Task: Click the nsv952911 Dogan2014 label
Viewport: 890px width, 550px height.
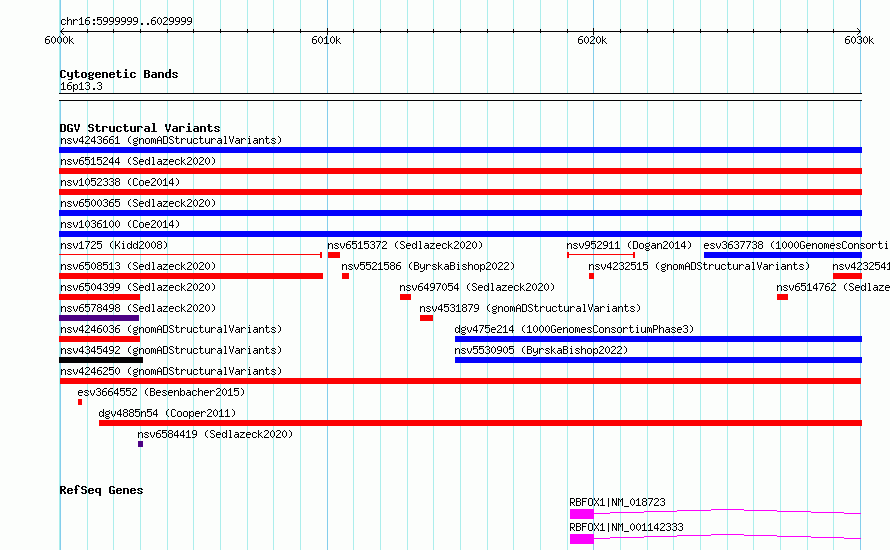Action: 629,245
